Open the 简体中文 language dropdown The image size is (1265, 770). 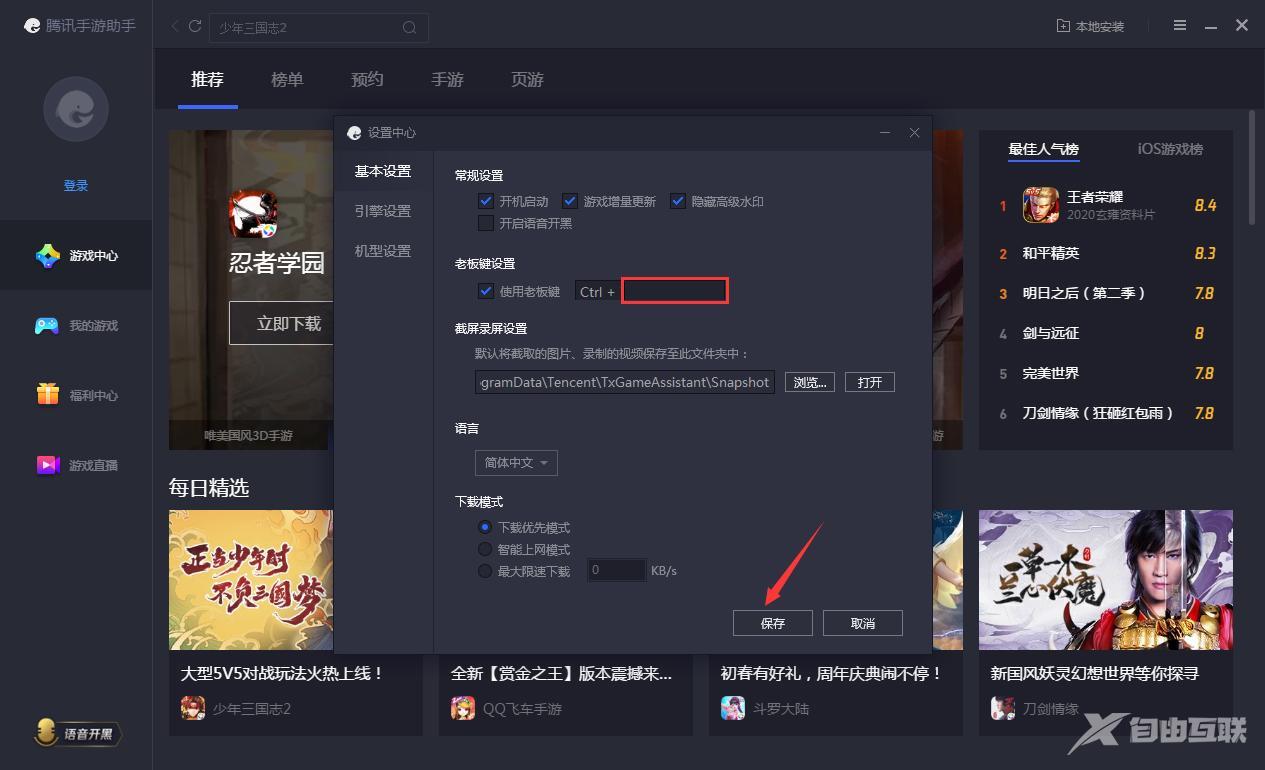(516, 463)
